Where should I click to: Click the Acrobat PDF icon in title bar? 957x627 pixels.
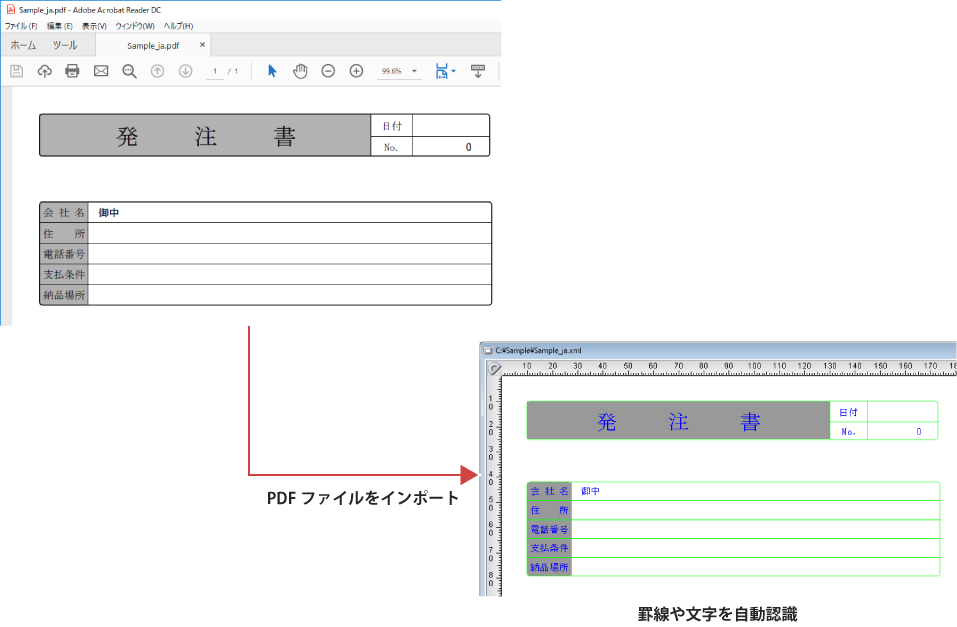coord(10,10)
